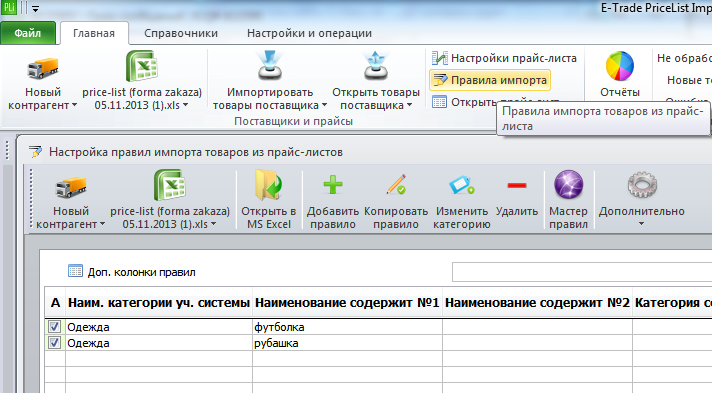Screen dimensions: 712x393
Task: Toggle the checkbox in футболка row
Action: [x=54, y=327]
